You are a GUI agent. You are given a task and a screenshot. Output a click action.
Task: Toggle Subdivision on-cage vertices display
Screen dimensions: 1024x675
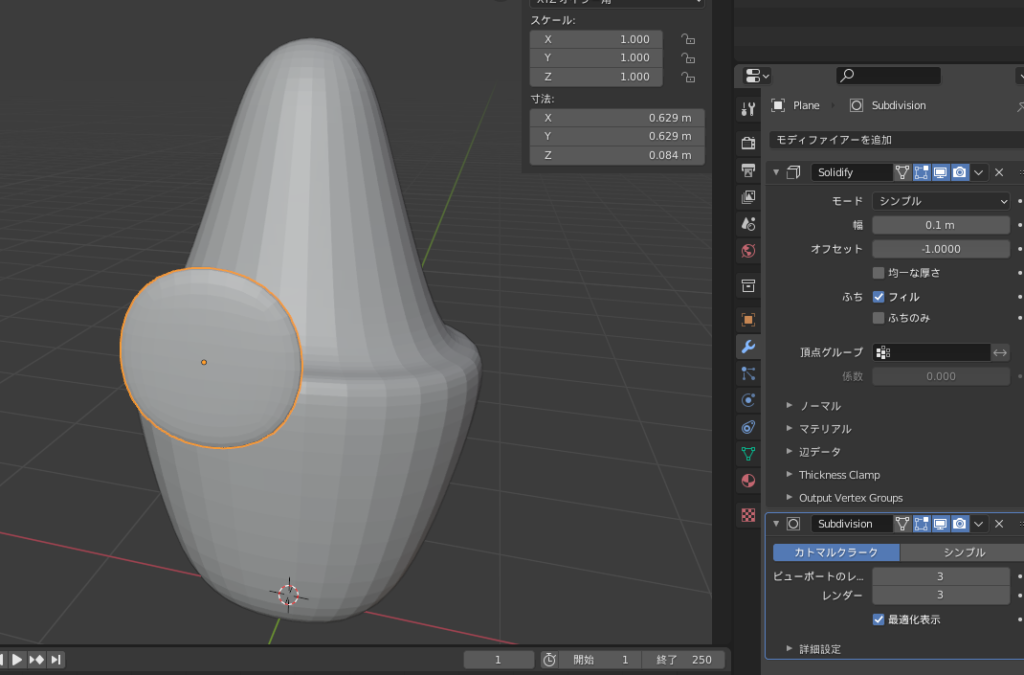click(x=902, y=524)
